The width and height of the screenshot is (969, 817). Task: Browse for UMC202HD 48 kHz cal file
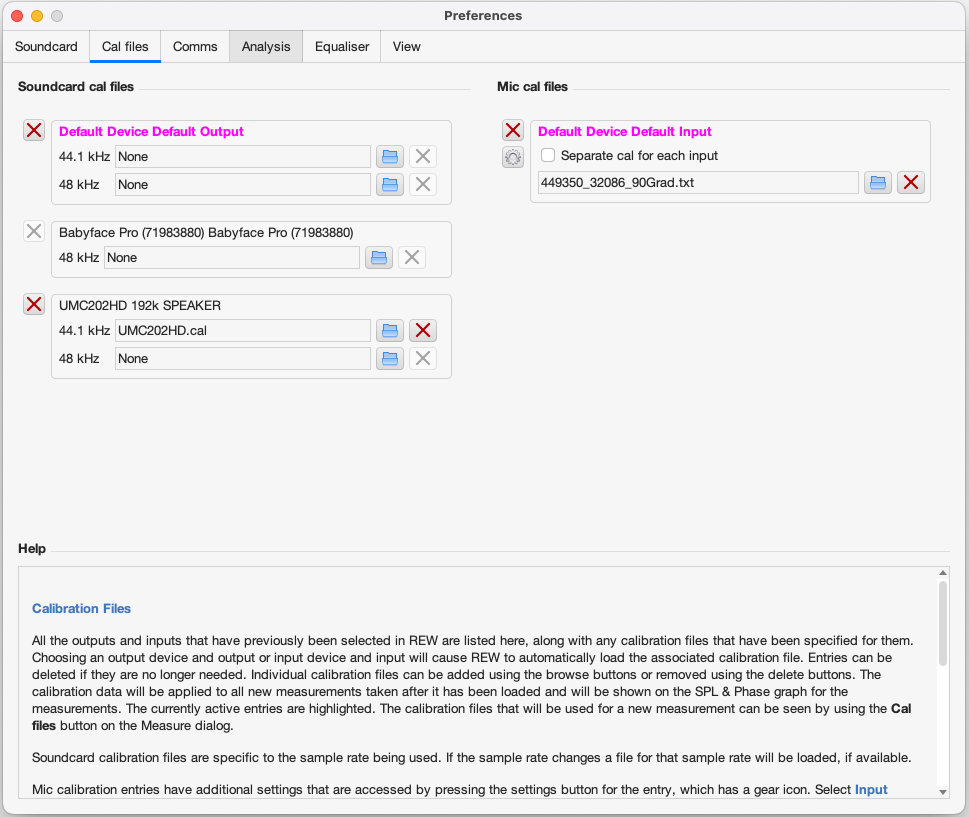tap(390, 358)
